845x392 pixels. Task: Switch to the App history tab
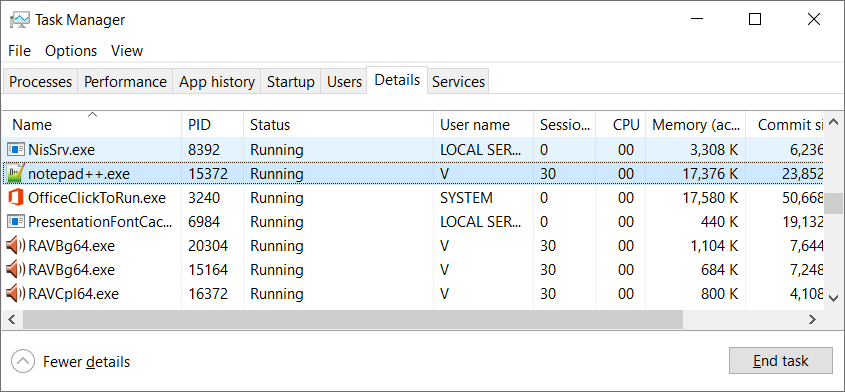point(217,81)
